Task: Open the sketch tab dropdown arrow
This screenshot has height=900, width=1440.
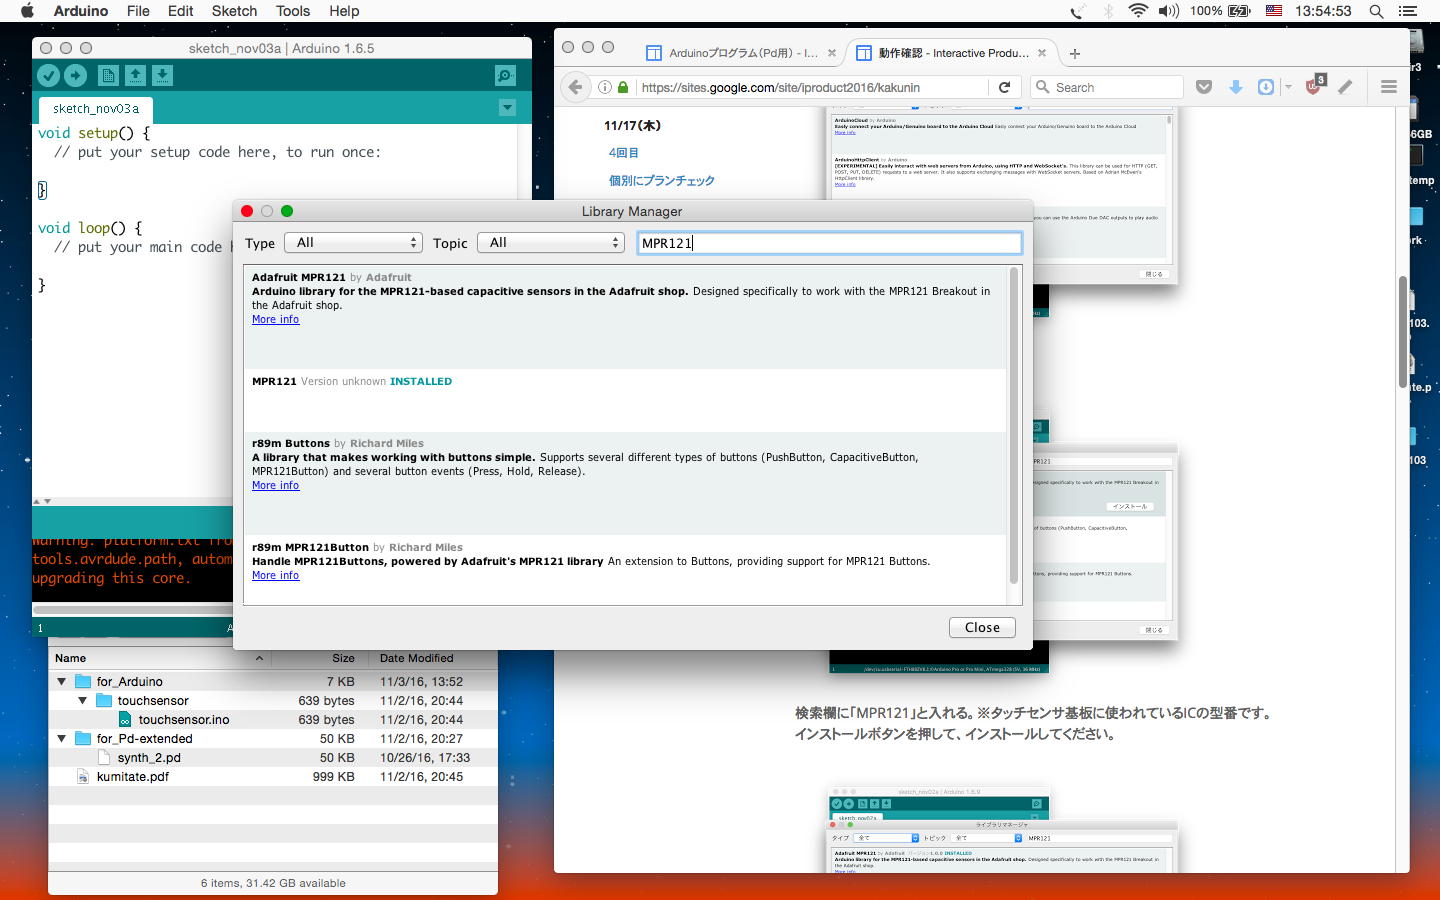Action: pos(507,108)
